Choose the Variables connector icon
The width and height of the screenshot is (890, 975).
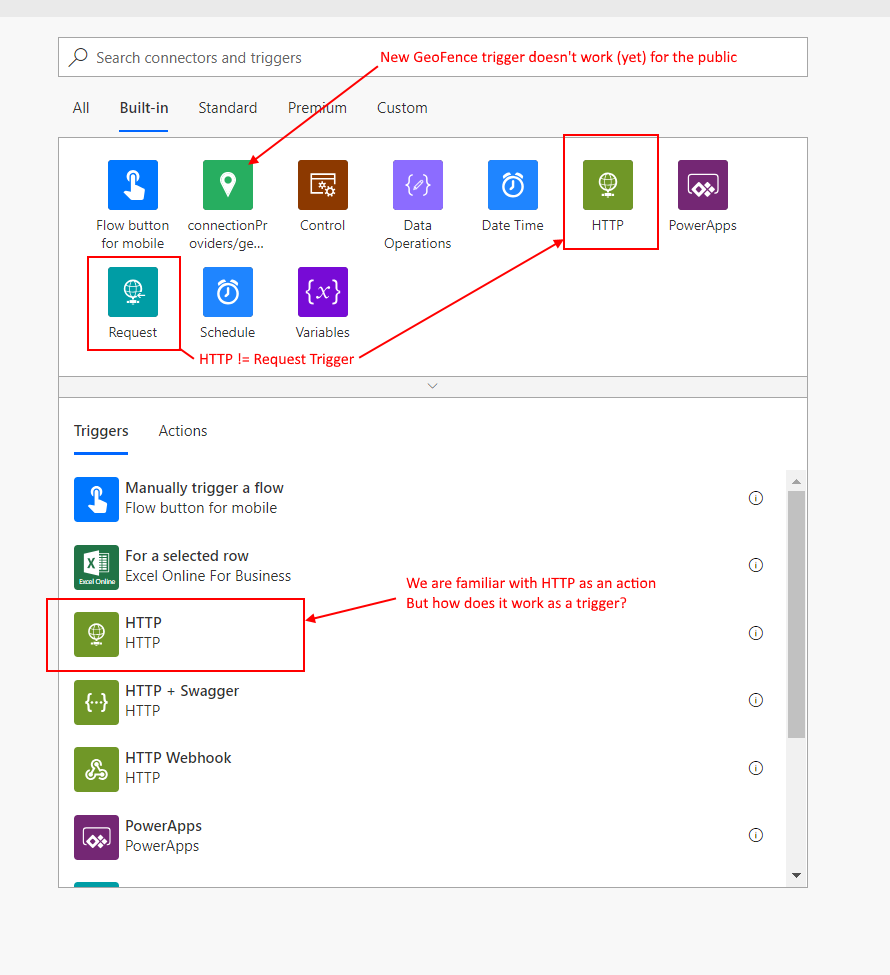(323, 292)
